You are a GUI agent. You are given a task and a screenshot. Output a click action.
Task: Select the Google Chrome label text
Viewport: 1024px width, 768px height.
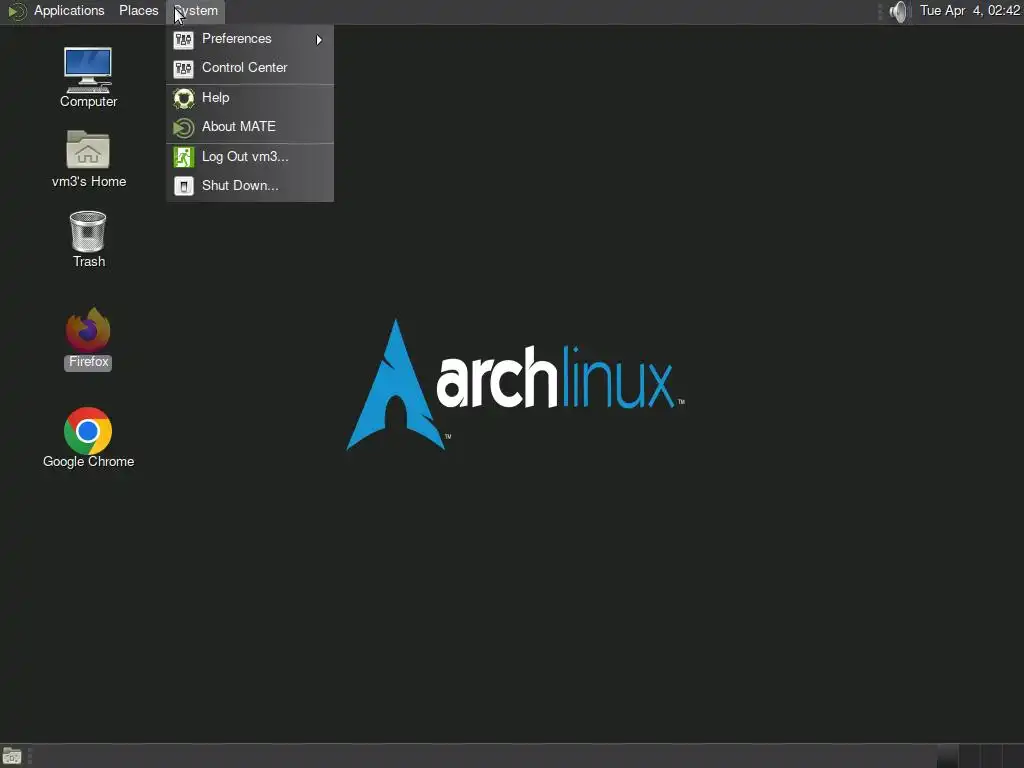point(88,462)
